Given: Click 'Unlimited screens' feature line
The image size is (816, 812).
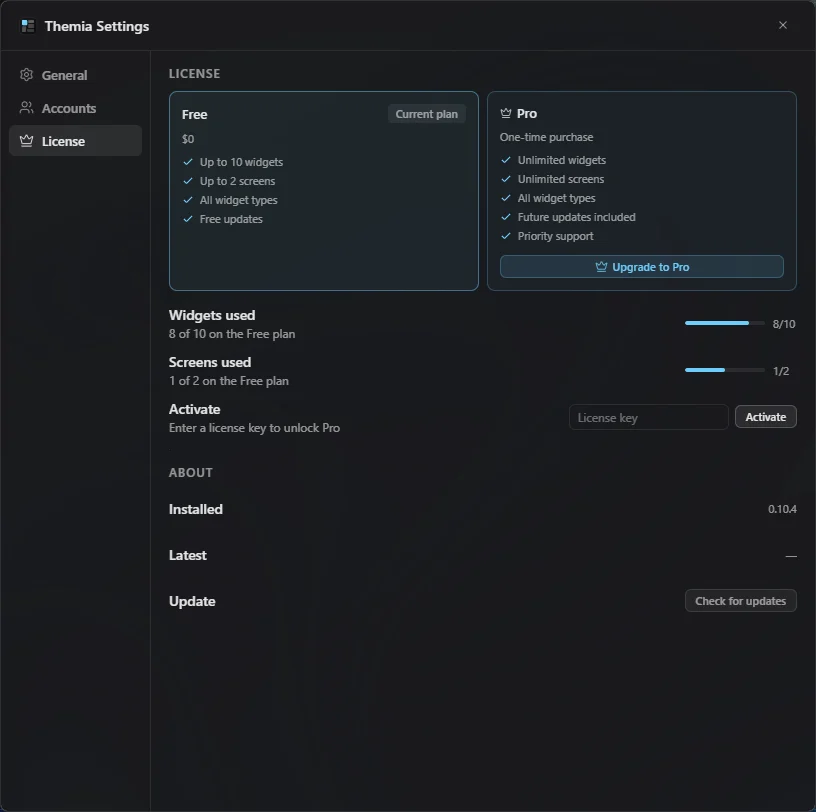Looking at the screenshot, I should point(560,179).
